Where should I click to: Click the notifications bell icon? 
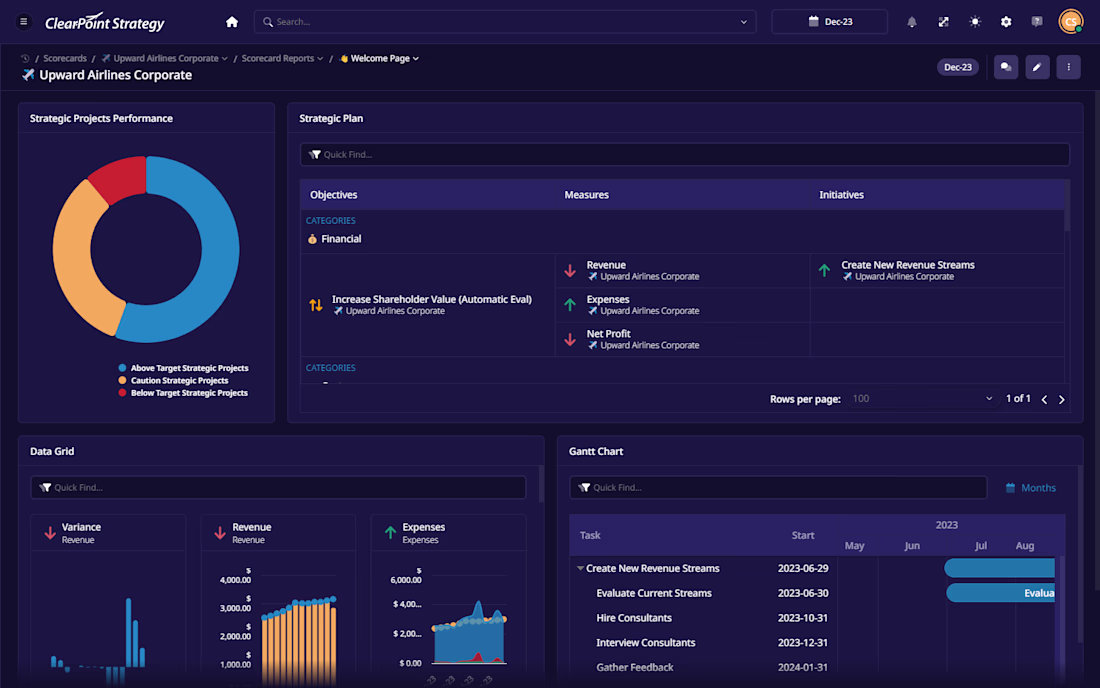(x=911, y=22)
